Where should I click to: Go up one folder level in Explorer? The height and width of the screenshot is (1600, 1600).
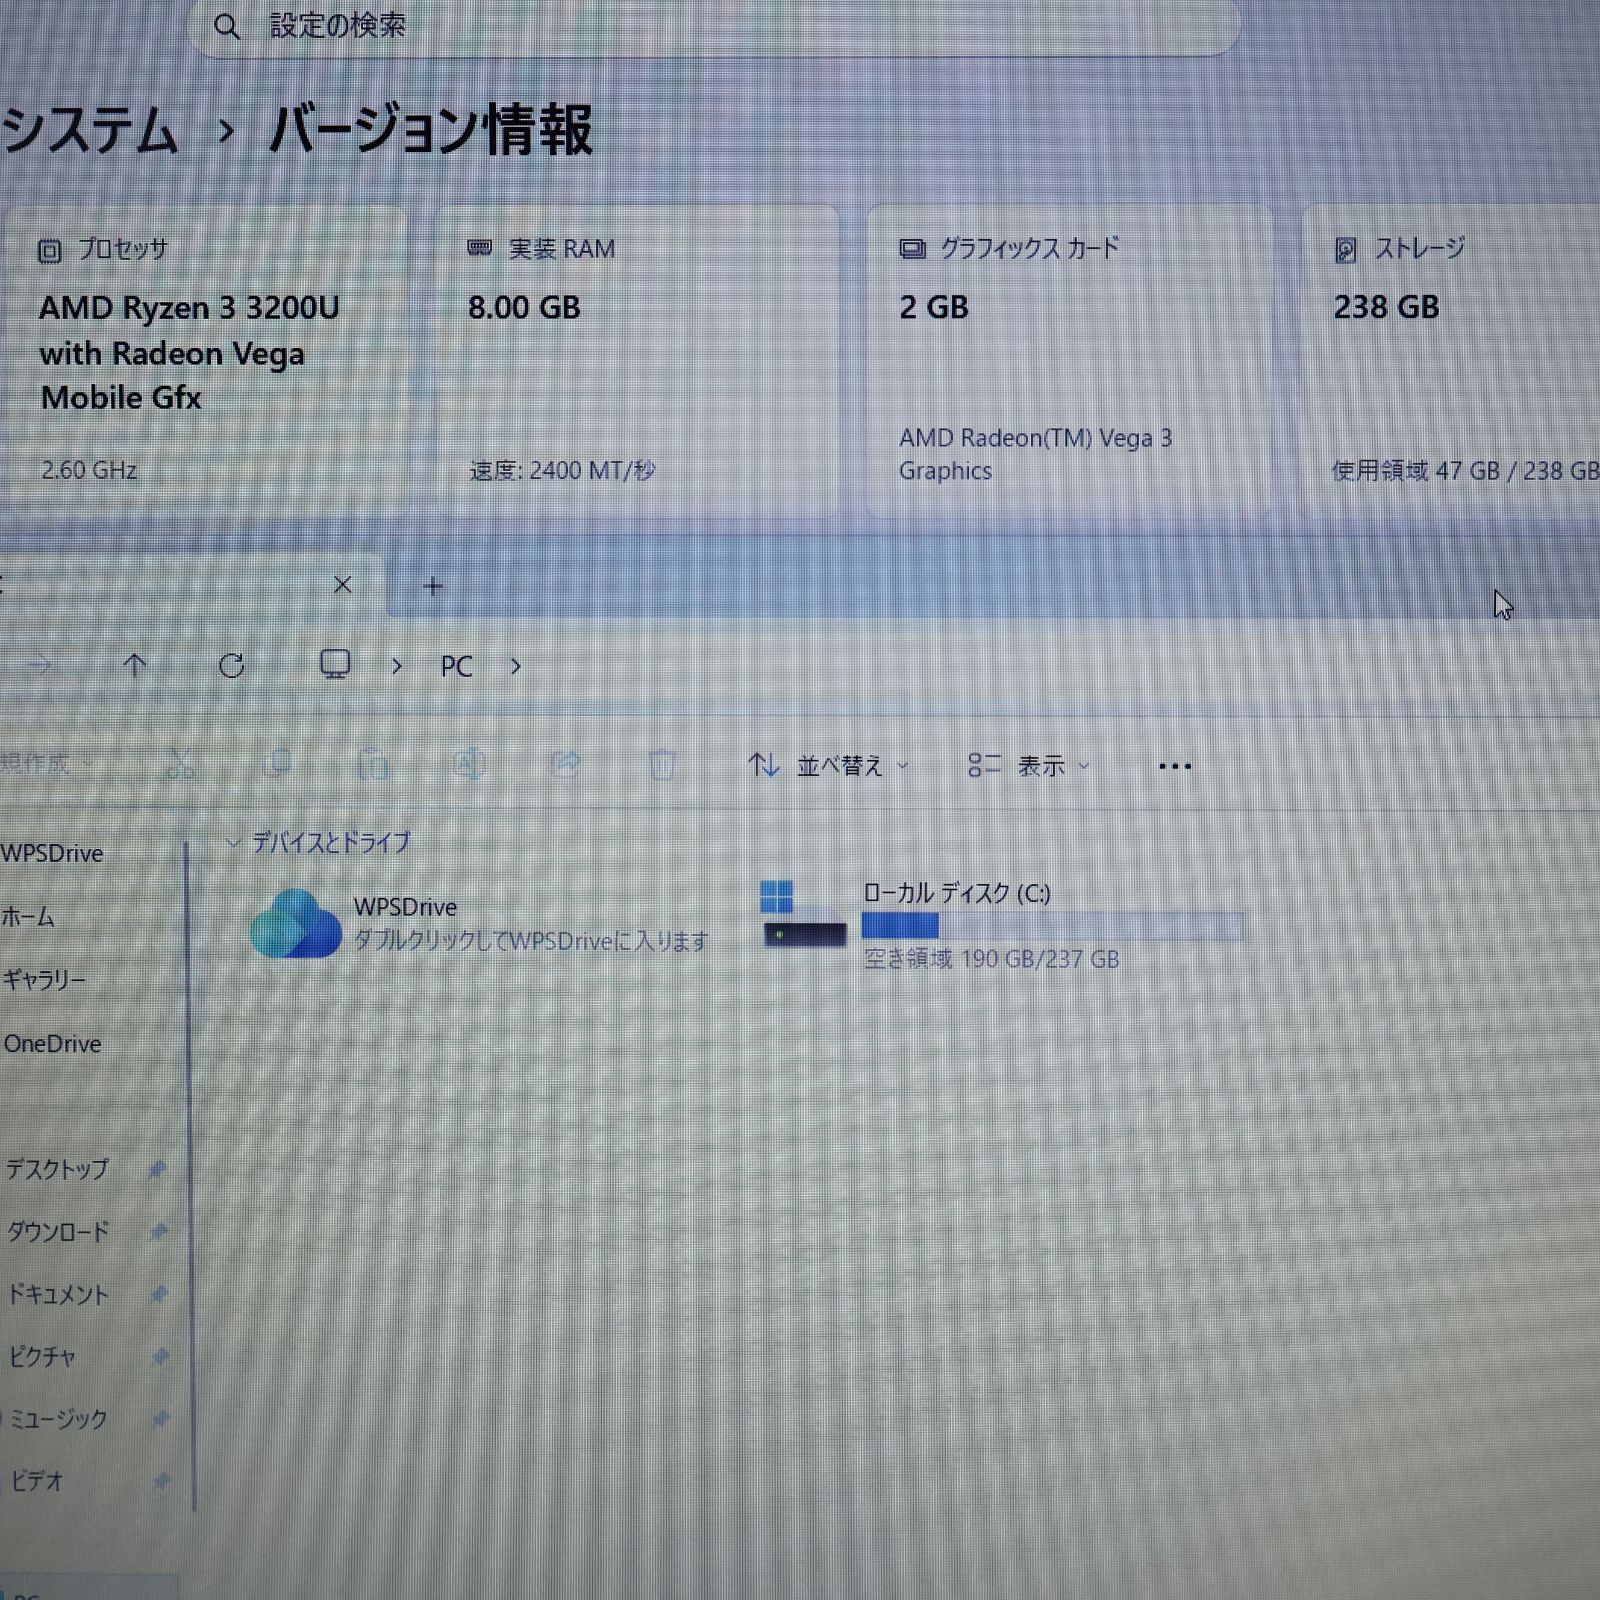[135, 666]
